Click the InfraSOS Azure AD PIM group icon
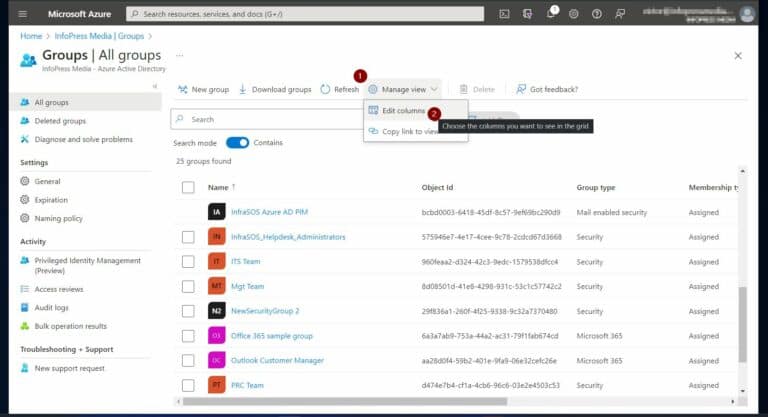768x417 pixels. point(216,212)
